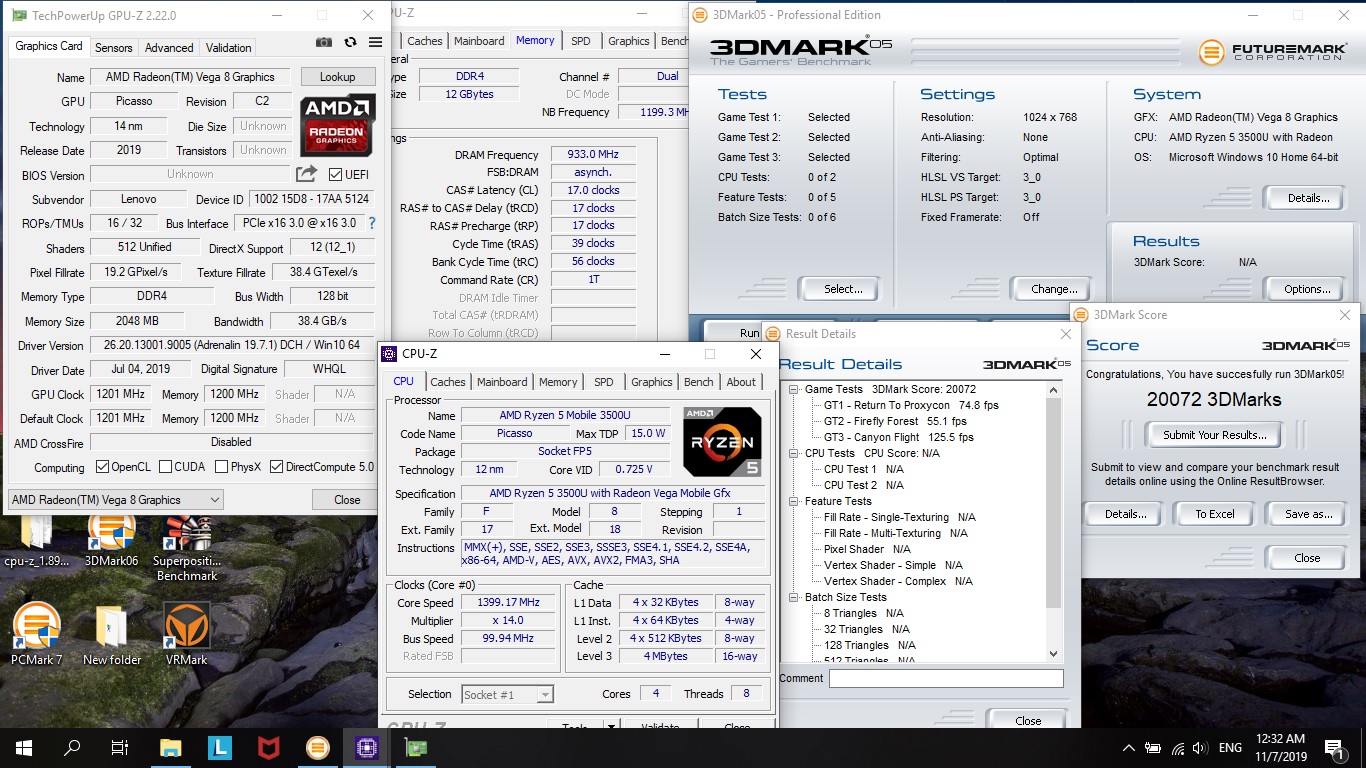1366x768 pixels.
Task: Select the GT2 - Firefly Forest result row
Action: (895, 421)
